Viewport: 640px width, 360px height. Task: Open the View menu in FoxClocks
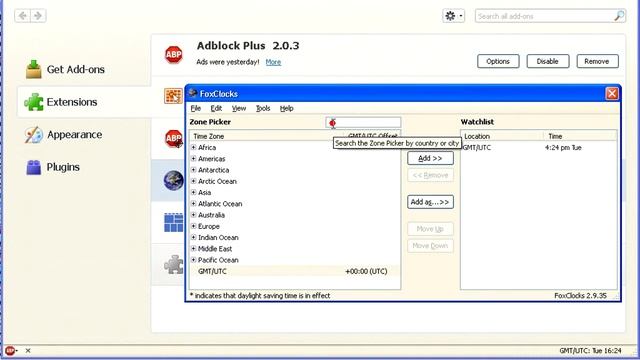pyautogui.click(x=239, y=108)
